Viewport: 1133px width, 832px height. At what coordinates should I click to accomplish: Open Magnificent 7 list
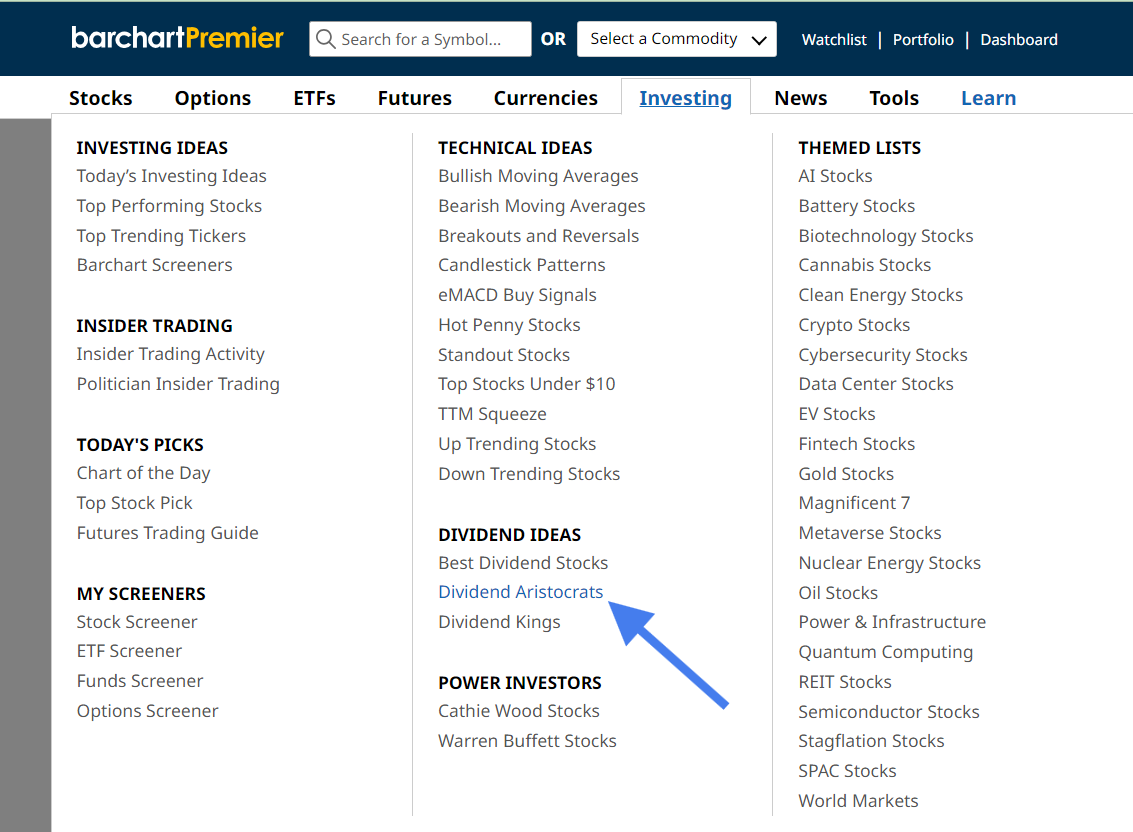pyautogui.click(x=854, y=503)
